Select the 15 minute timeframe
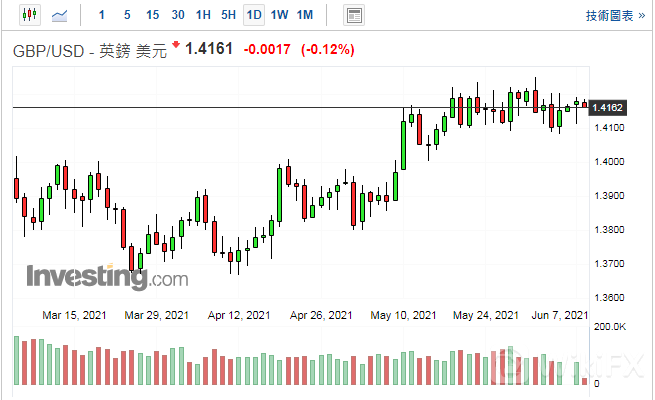Screen dimensions: 655x400 152,15
